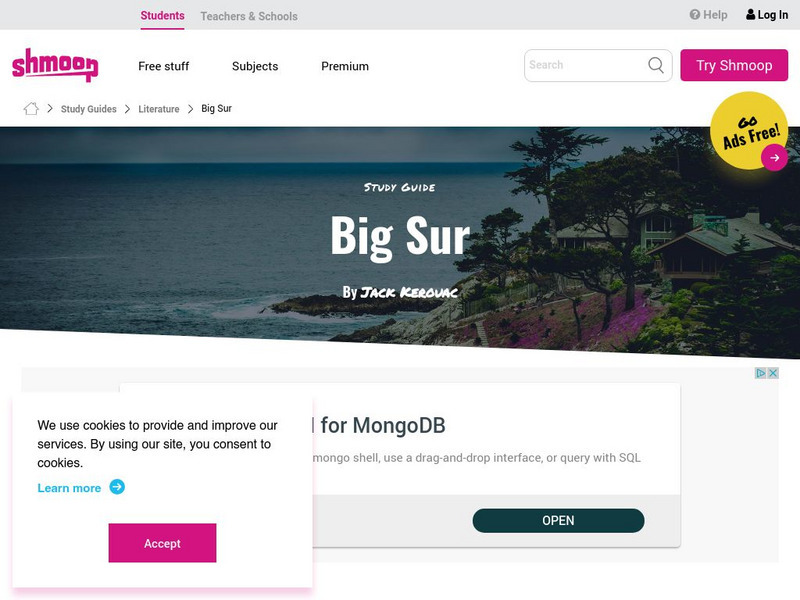Go to Literature breadcrumb link

point(159,109)
